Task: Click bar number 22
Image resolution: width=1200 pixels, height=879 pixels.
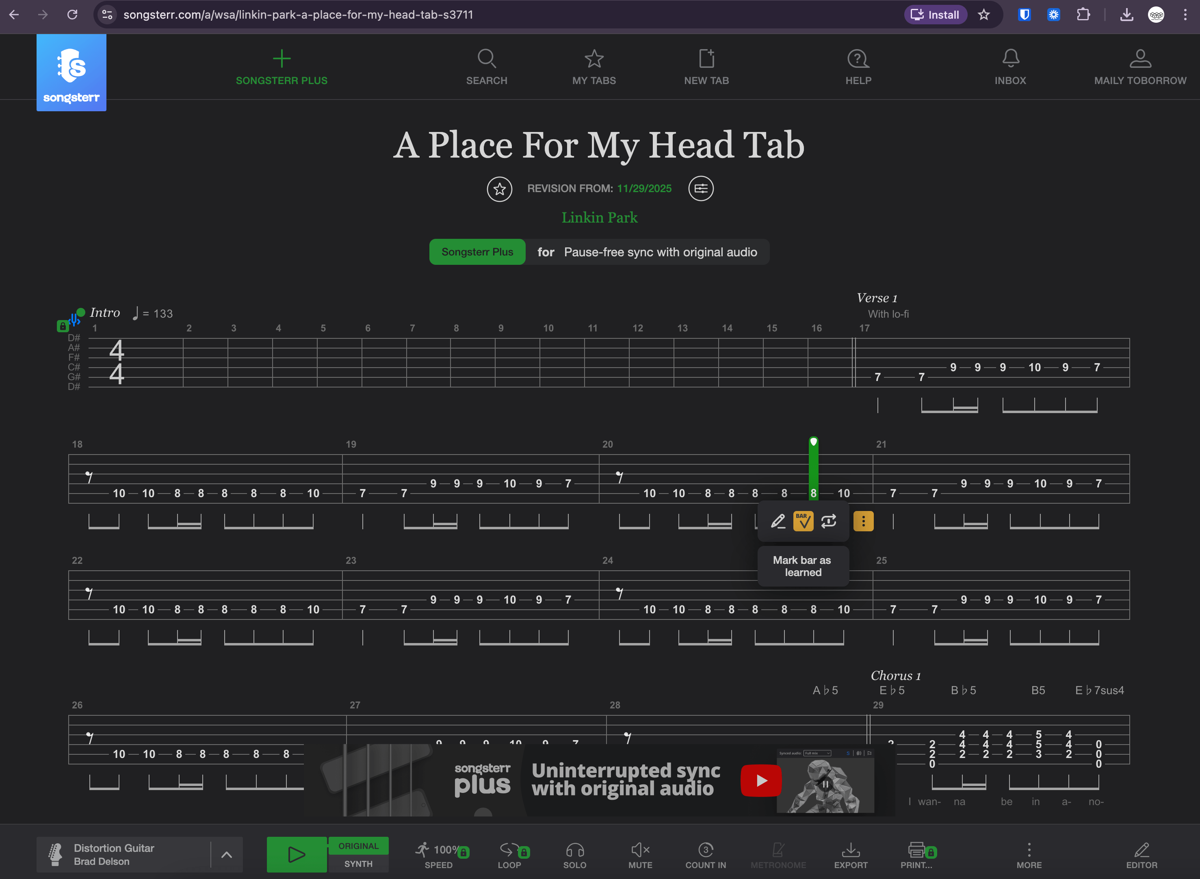Action: tap(77, 560)
